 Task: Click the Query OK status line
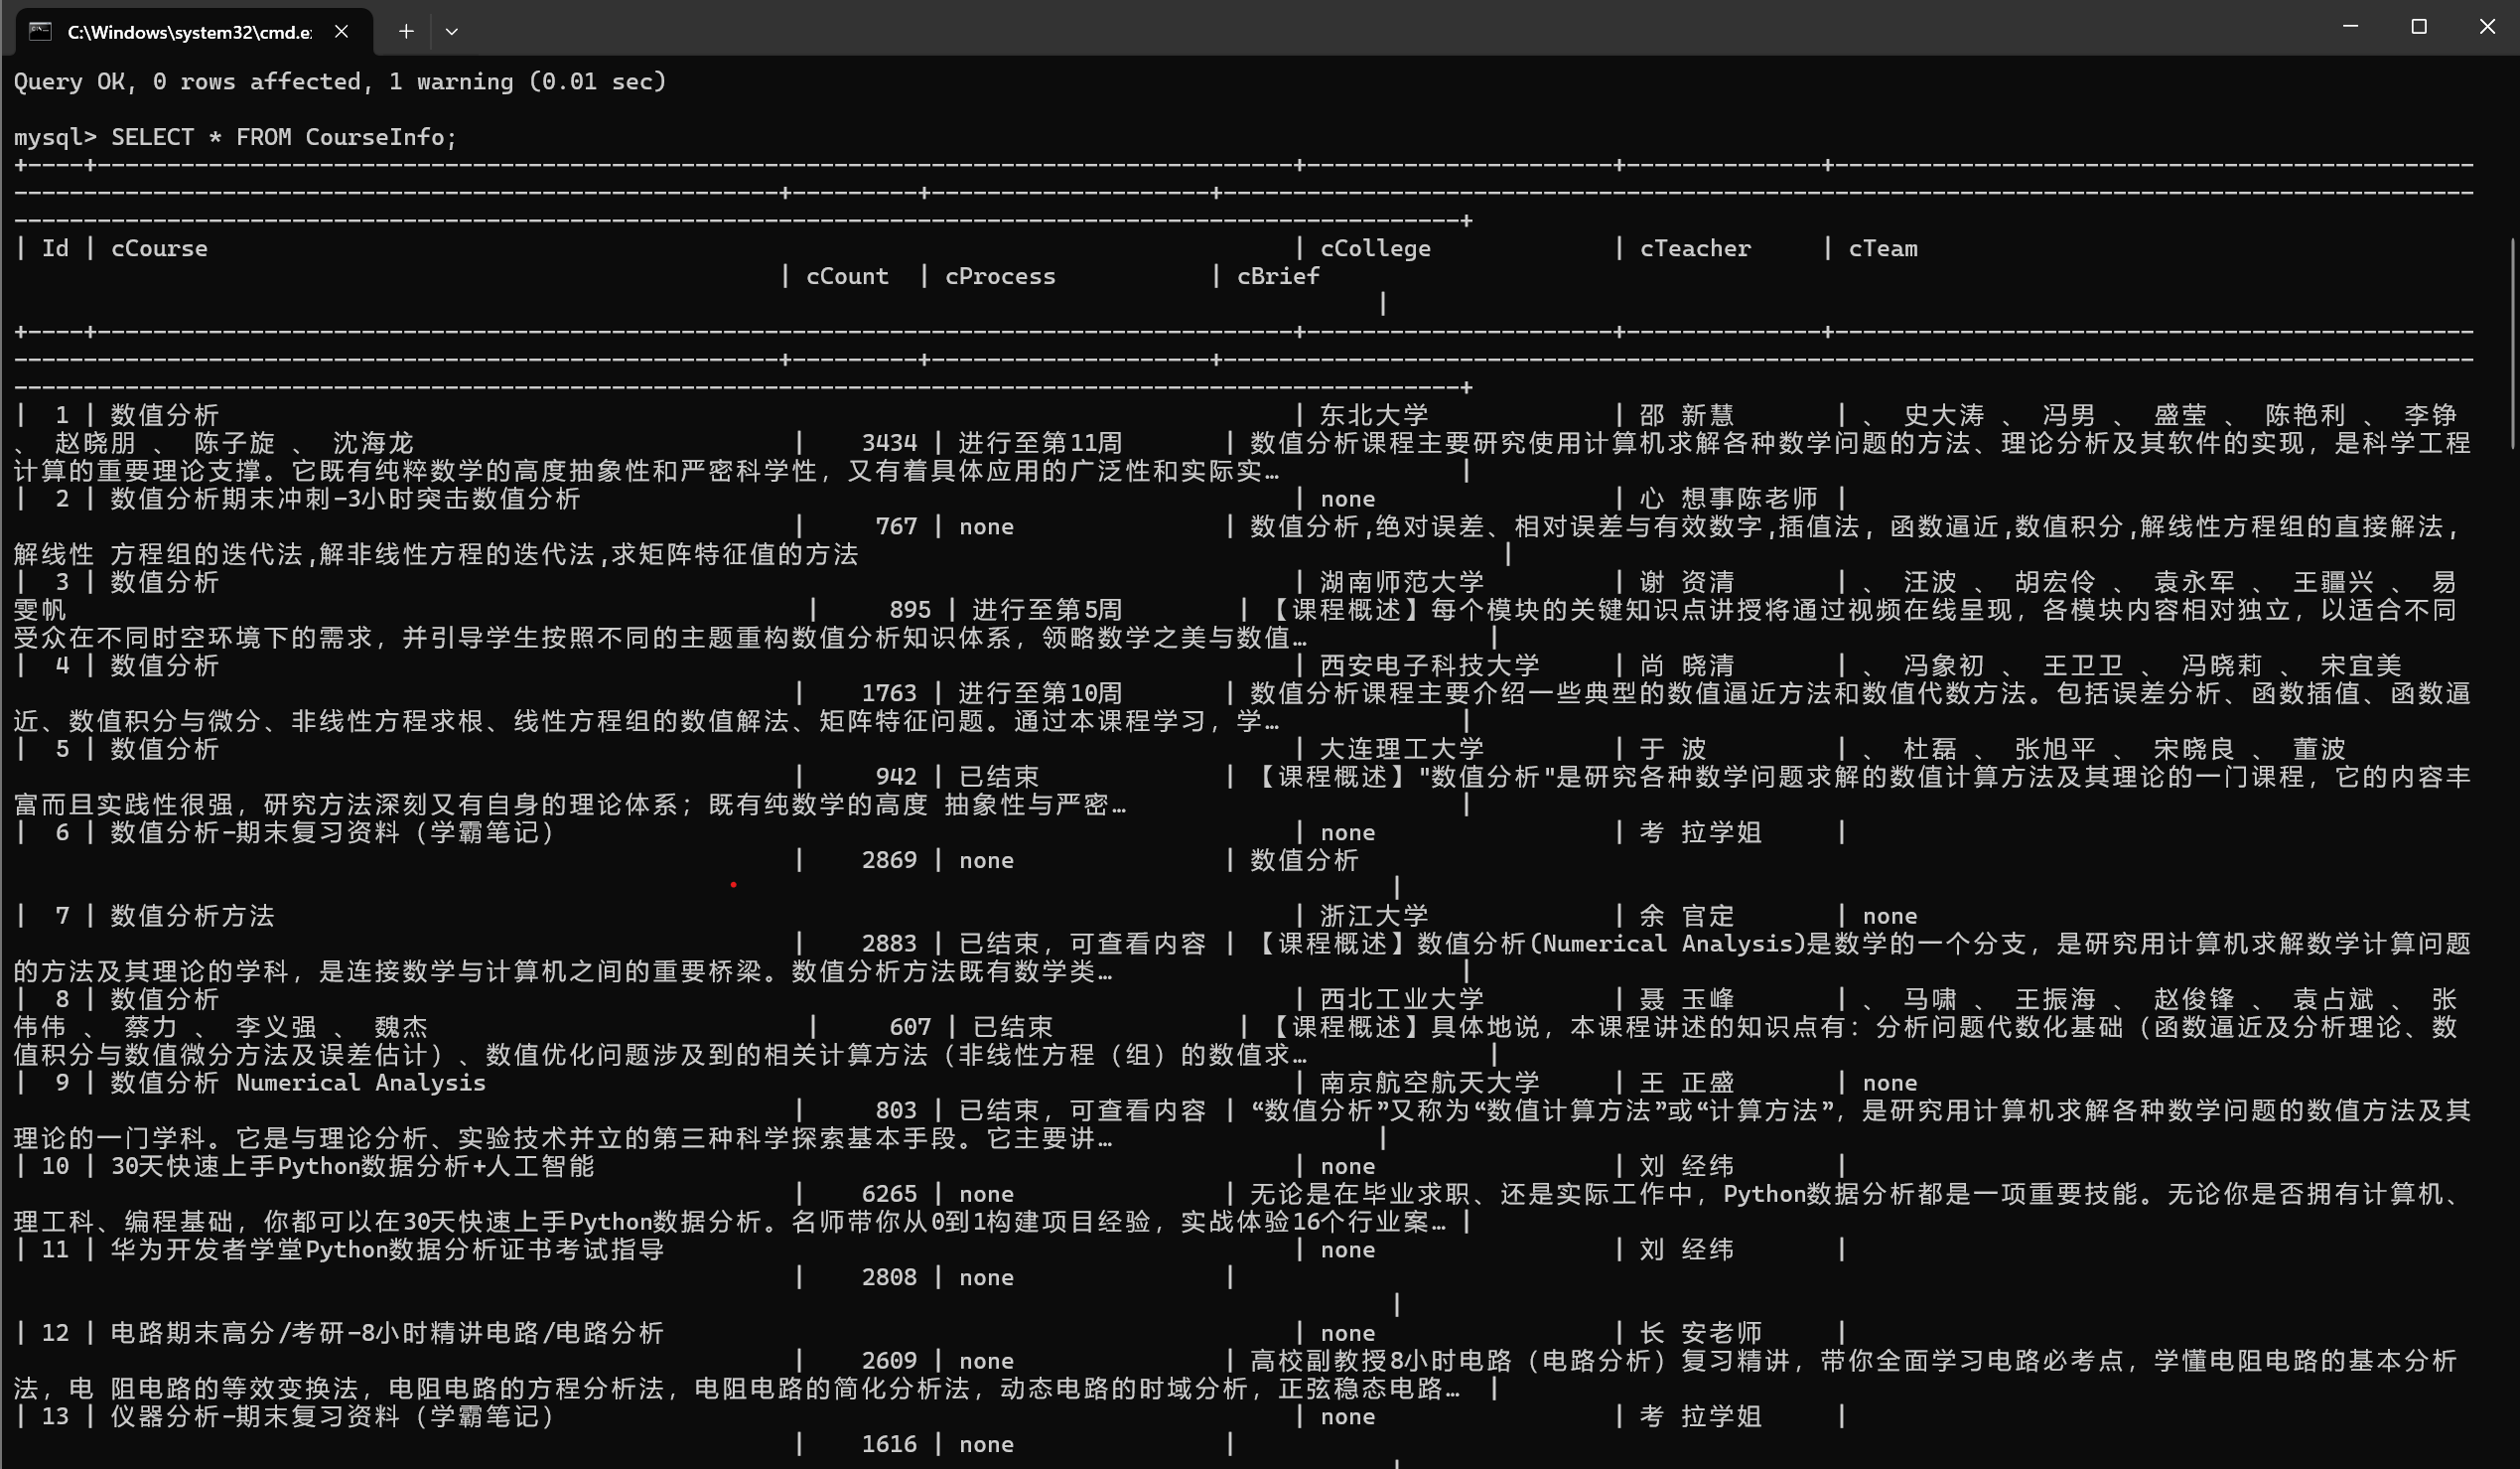pos(340,81)
